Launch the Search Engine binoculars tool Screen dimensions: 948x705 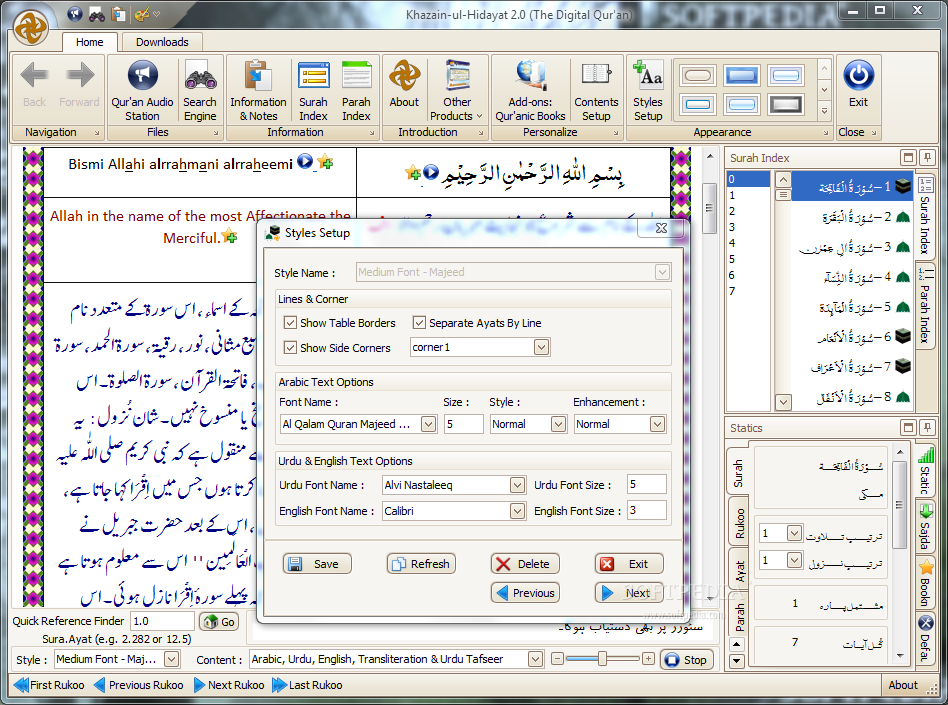click(x=200, y=91)
